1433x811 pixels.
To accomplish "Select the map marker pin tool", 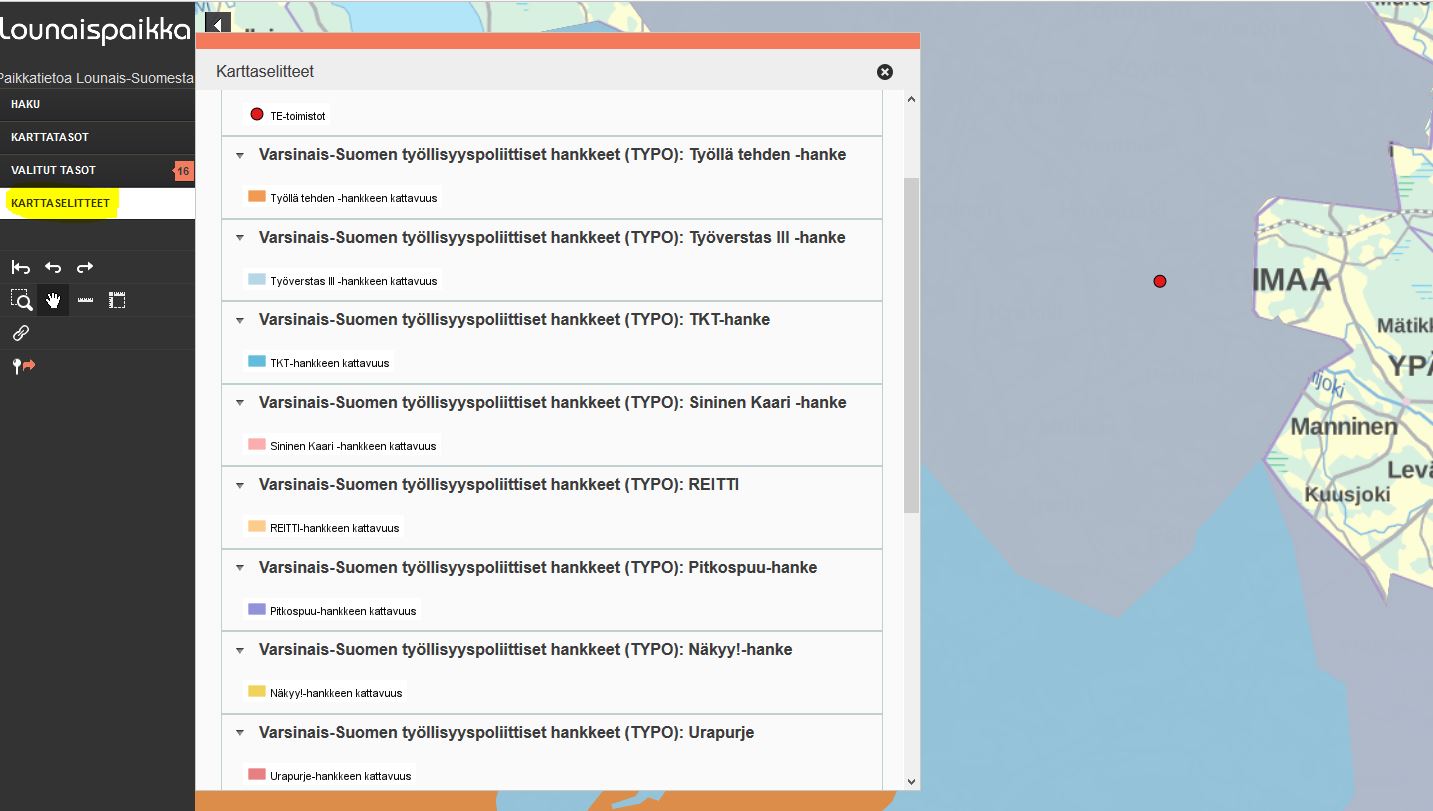I will 23,366.
